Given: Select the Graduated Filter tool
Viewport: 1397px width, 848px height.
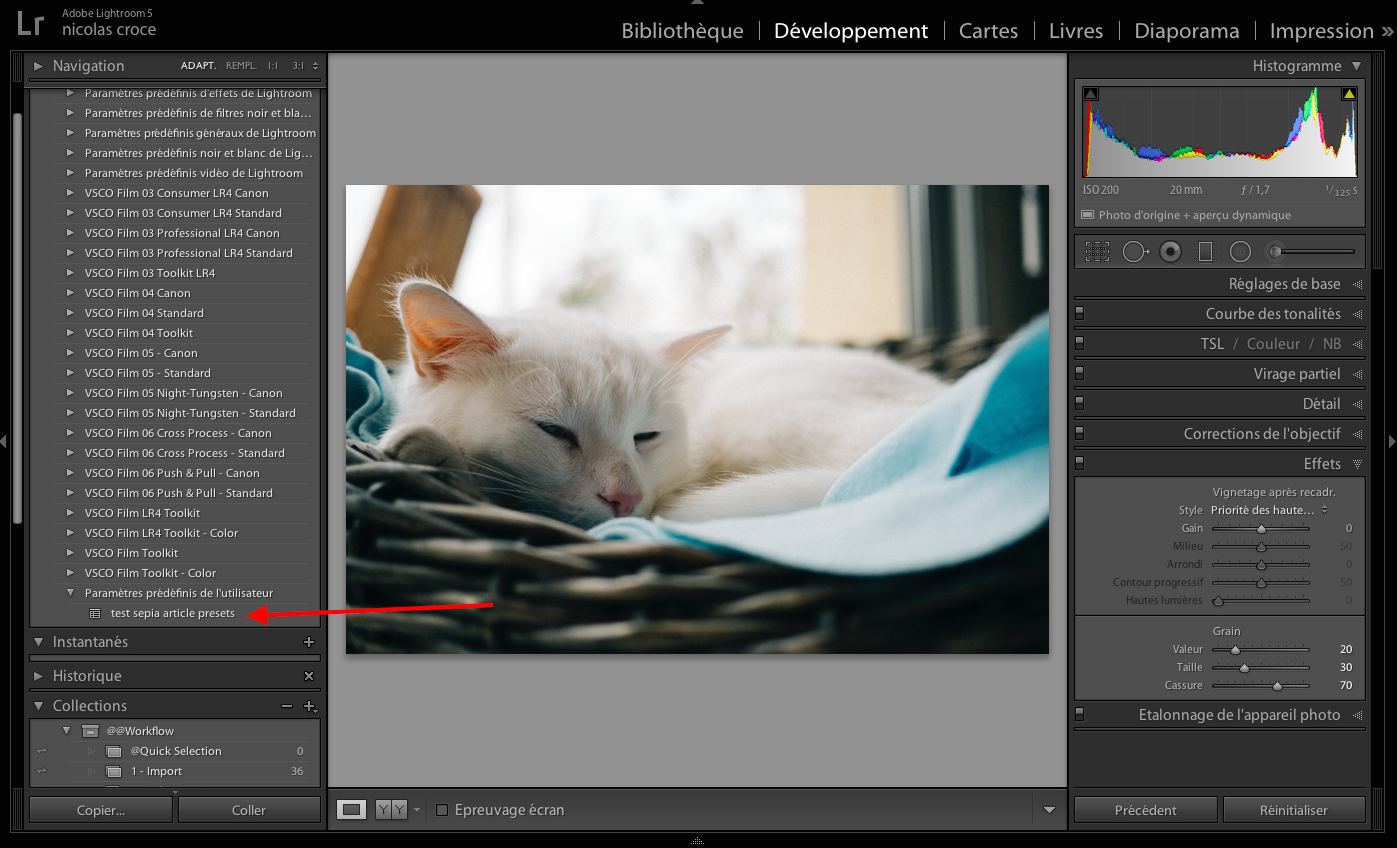Looking at the screenshot, I should pyautogui.click(x=1205, y=252).
